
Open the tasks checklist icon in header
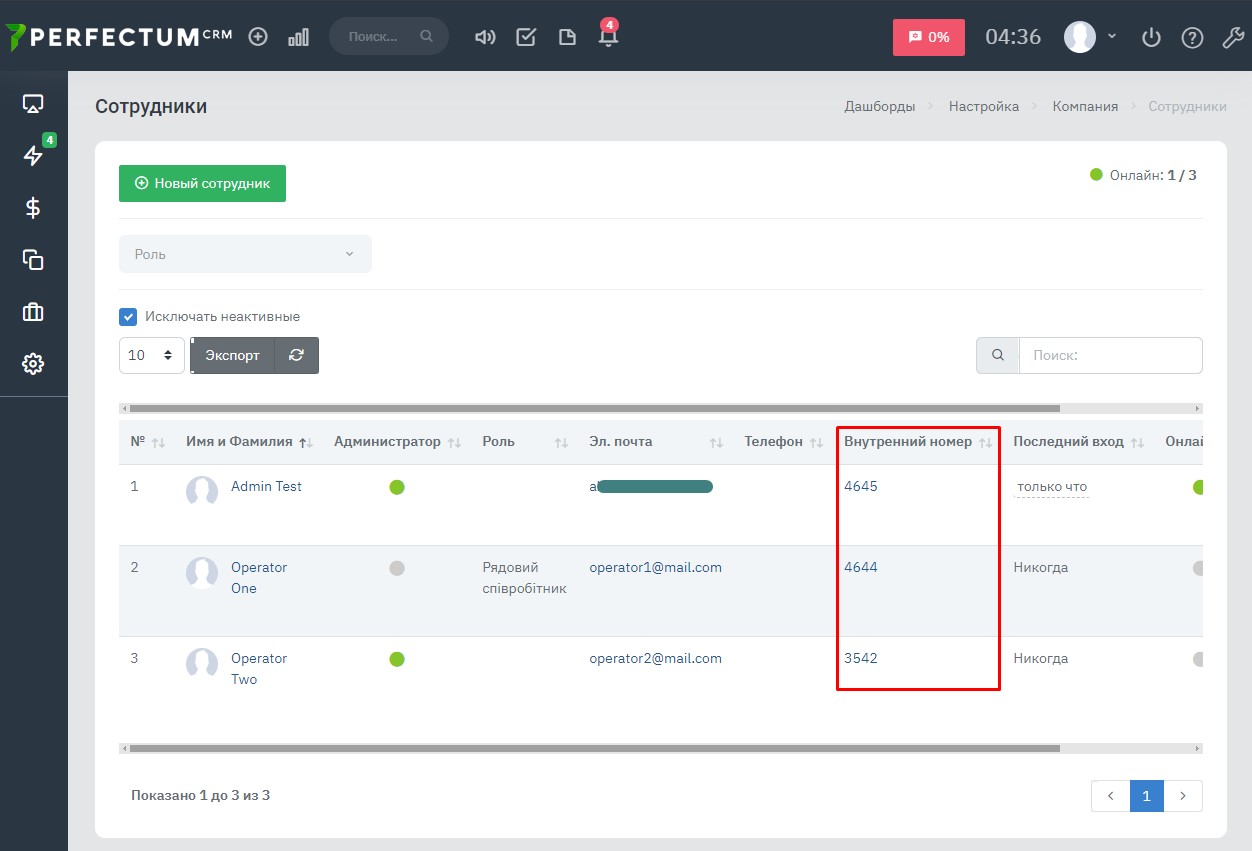click(x=526, y=38)
